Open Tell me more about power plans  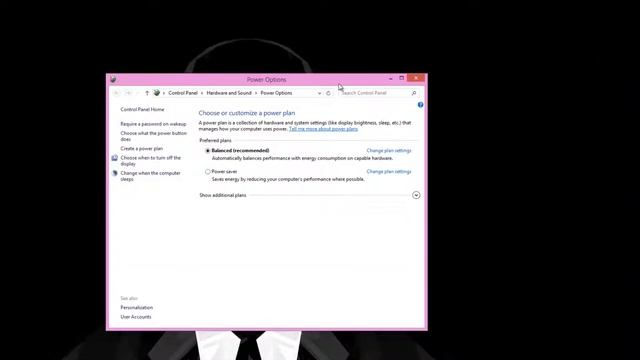(x=323, y=129)
